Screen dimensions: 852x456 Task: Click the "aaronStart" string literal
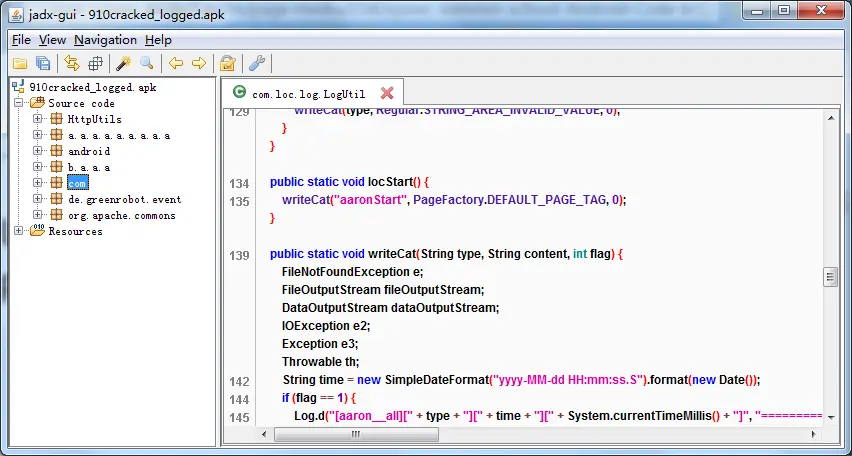(x=370, y=199)
